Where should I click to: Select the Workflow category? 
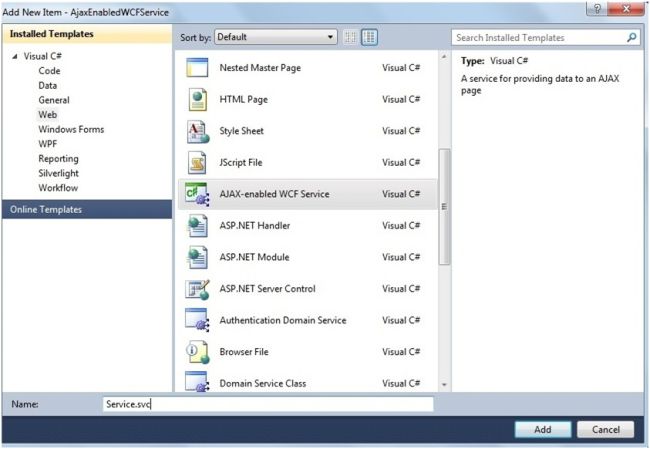tap(58, 188)
